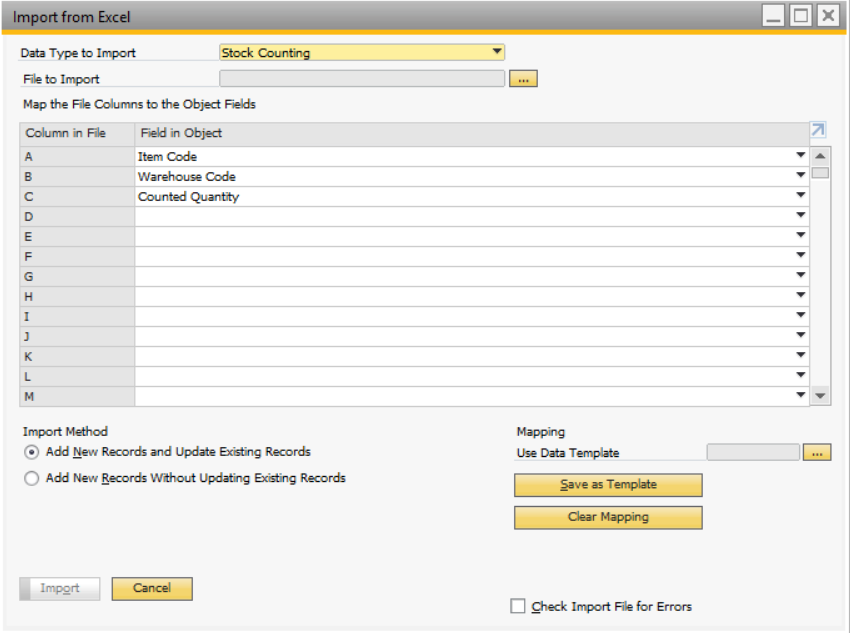Select Add New Records and Update Existing Records

32,452
